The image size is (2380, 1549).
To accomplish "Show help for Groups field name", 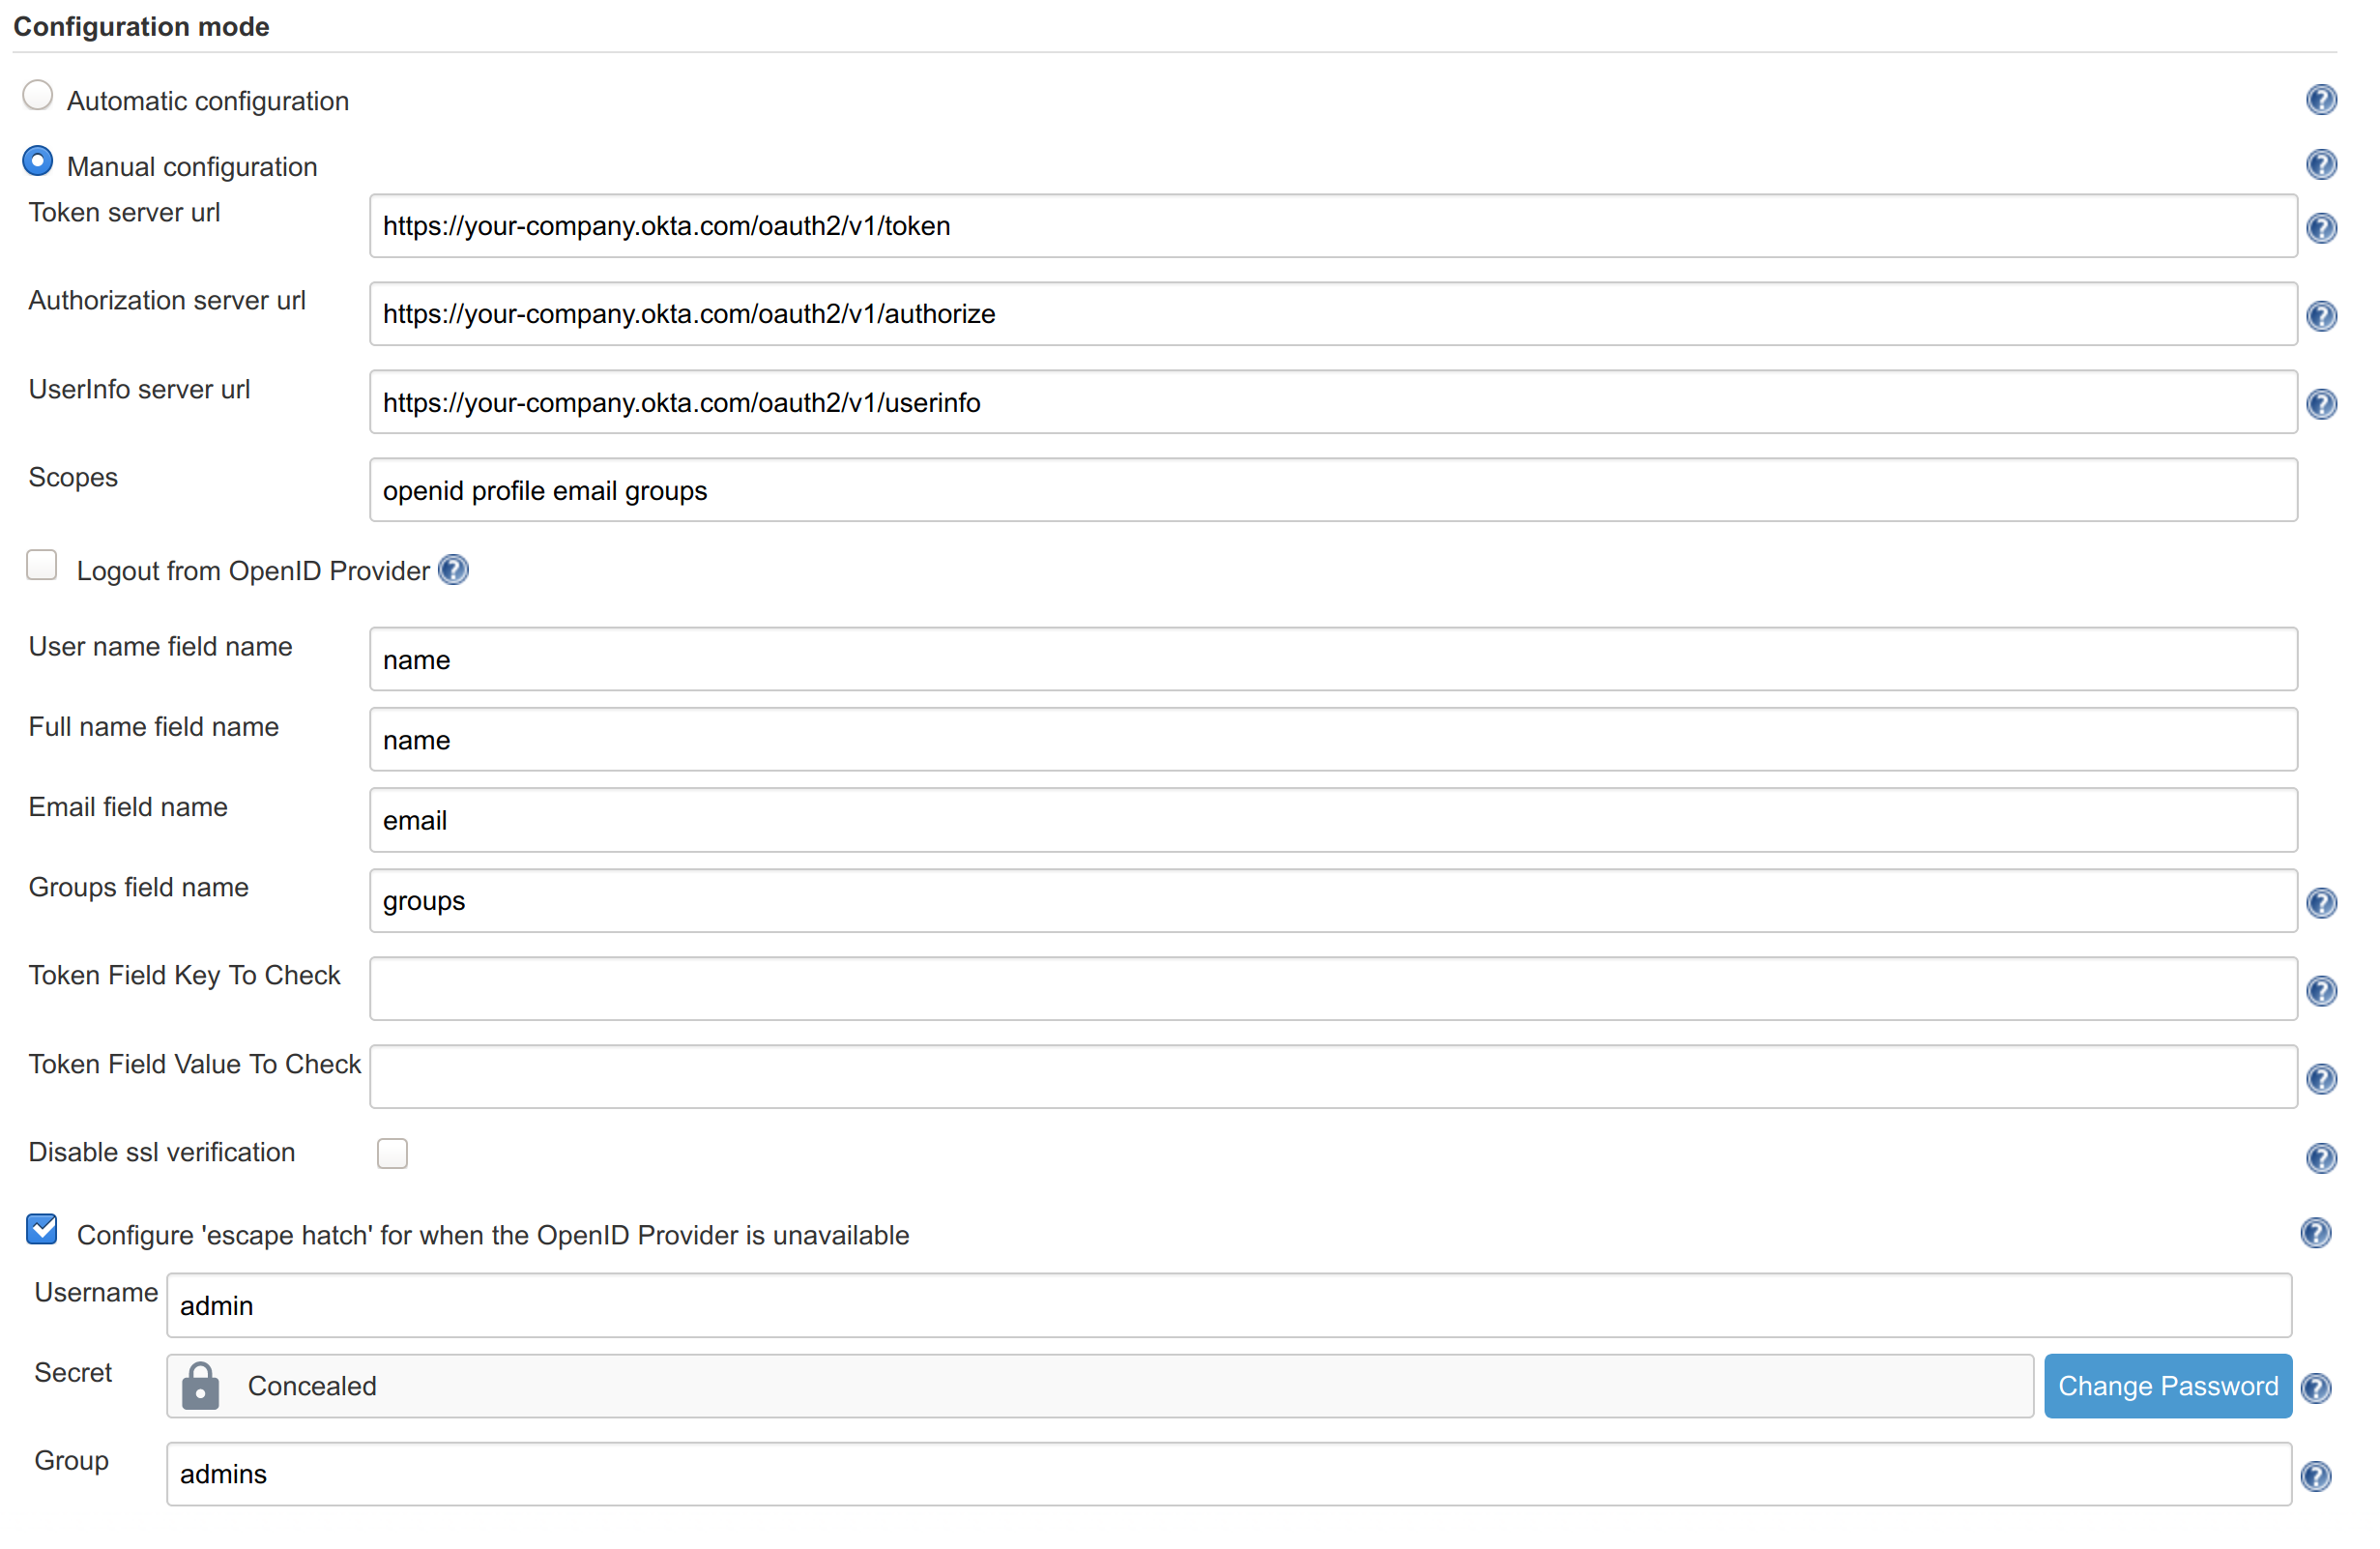I will click(x=2321, y=903).
